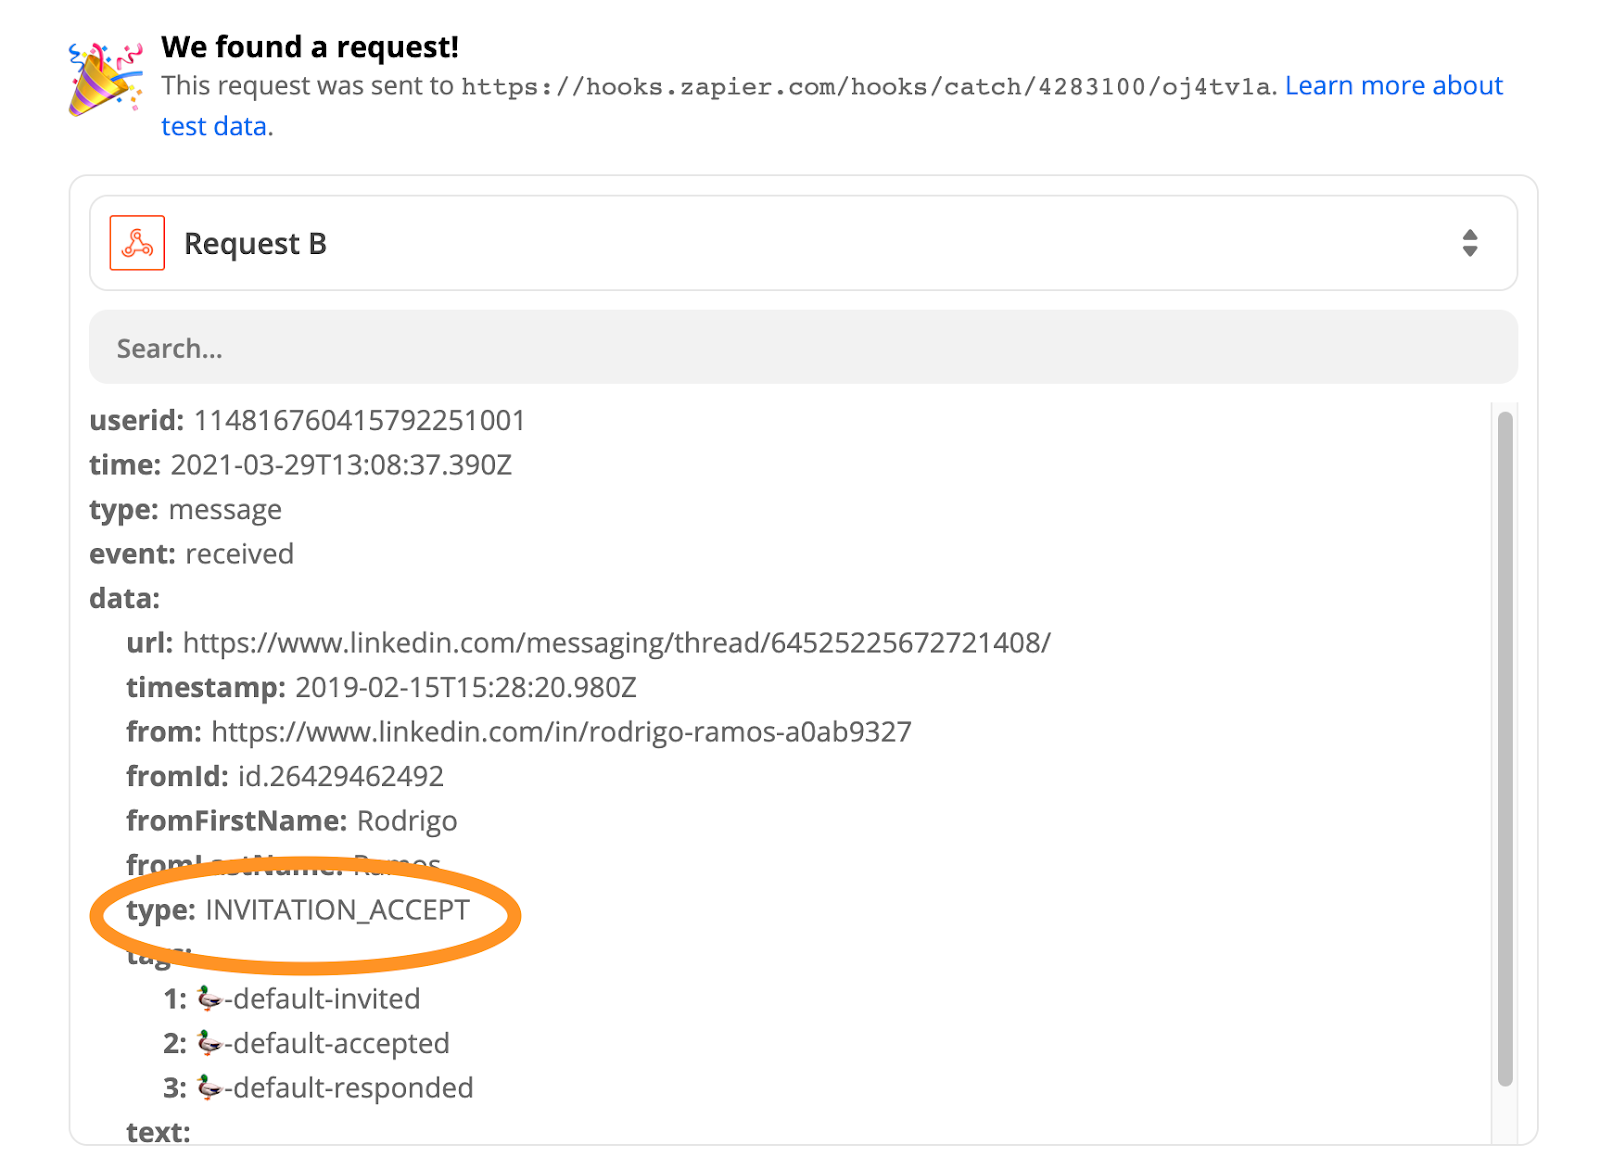This screenshot has width=1600, height=1170.
Task: Open the Request B dropdown selector
Action: click(x=802, y=243)
